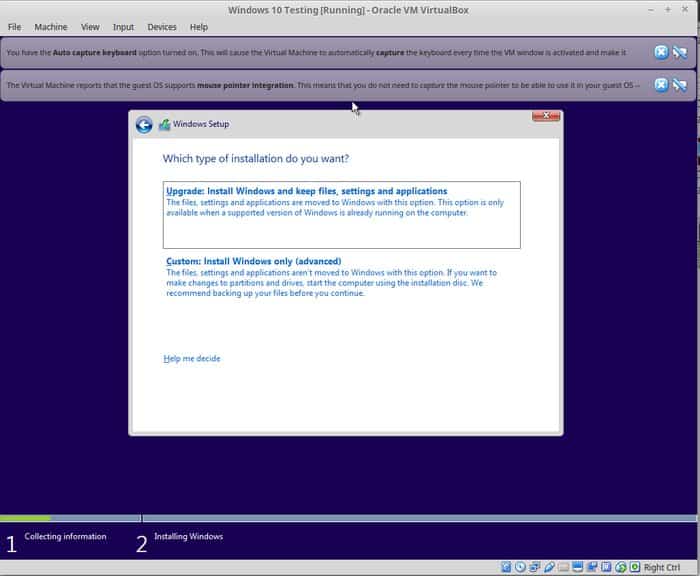The height and width of the screenshot is (576, 700).
Task: Open the File menu
Action: [x=14, y=27]
